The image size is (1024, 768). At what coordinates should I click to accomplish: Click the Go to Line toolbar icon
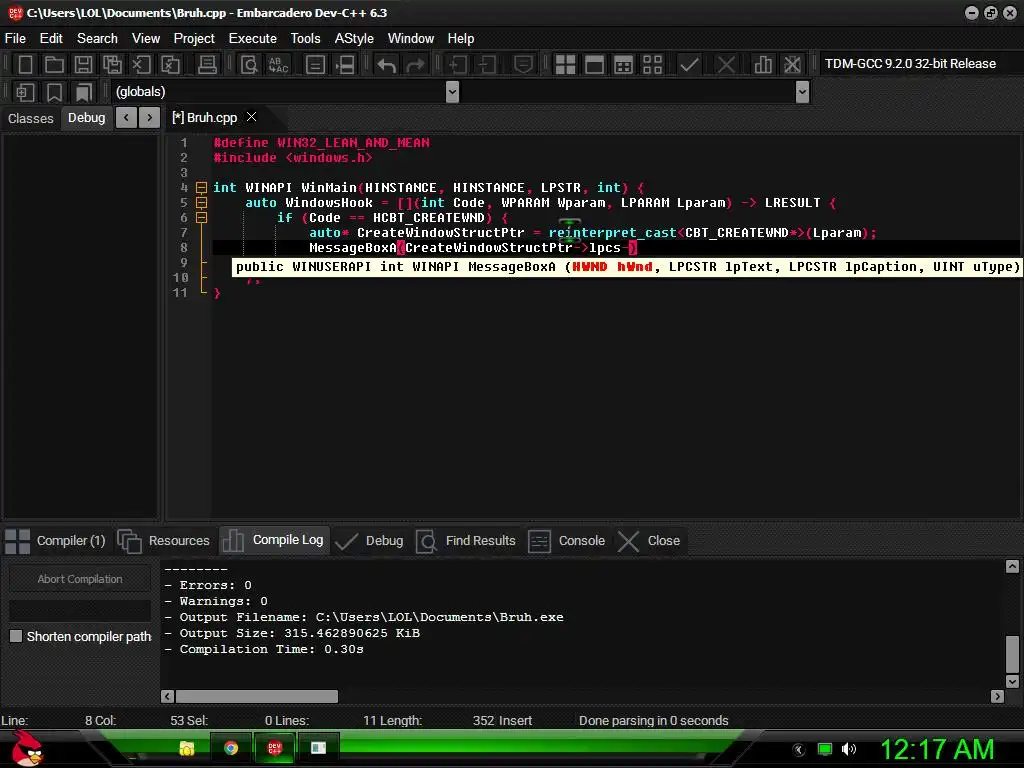coord(345,64)
